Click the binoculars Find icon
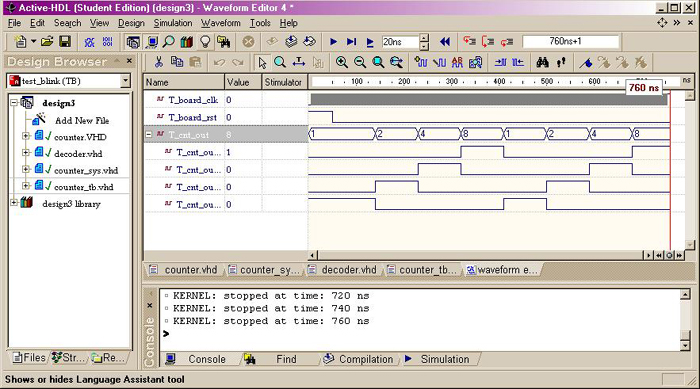This screenshot has height=389, width=700. (542, 63)
